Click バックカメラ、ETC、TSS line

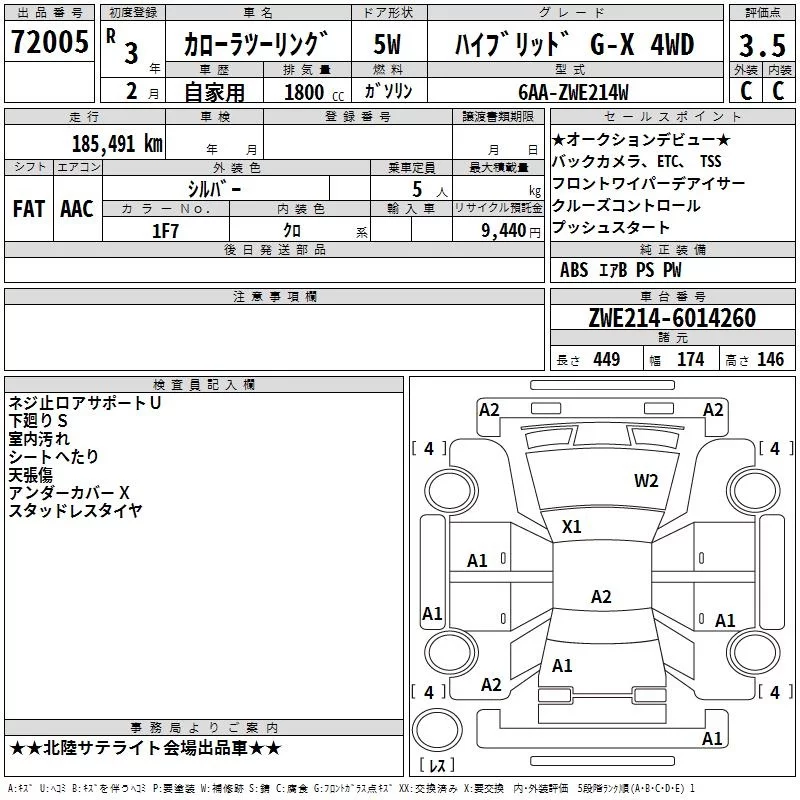click(x=637, y=161)
